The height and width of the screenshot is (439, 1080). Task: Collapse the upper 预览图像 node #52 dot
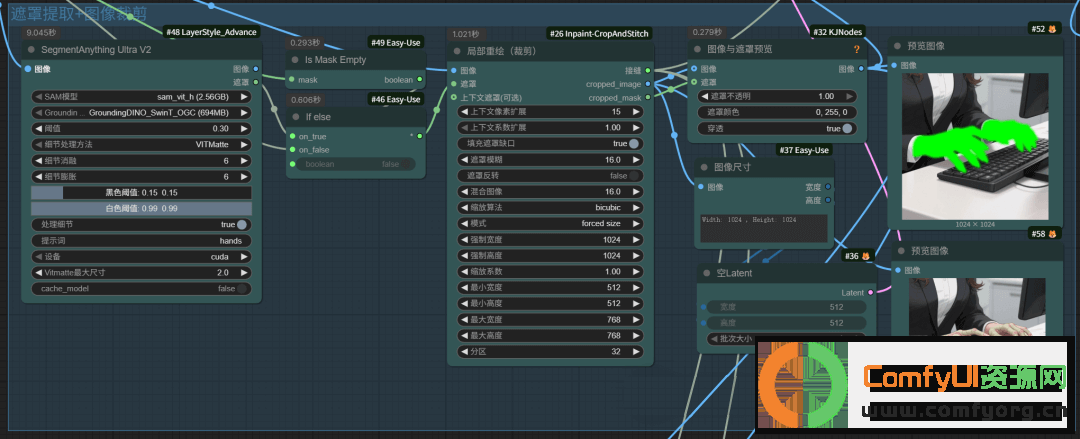[897, 46]
